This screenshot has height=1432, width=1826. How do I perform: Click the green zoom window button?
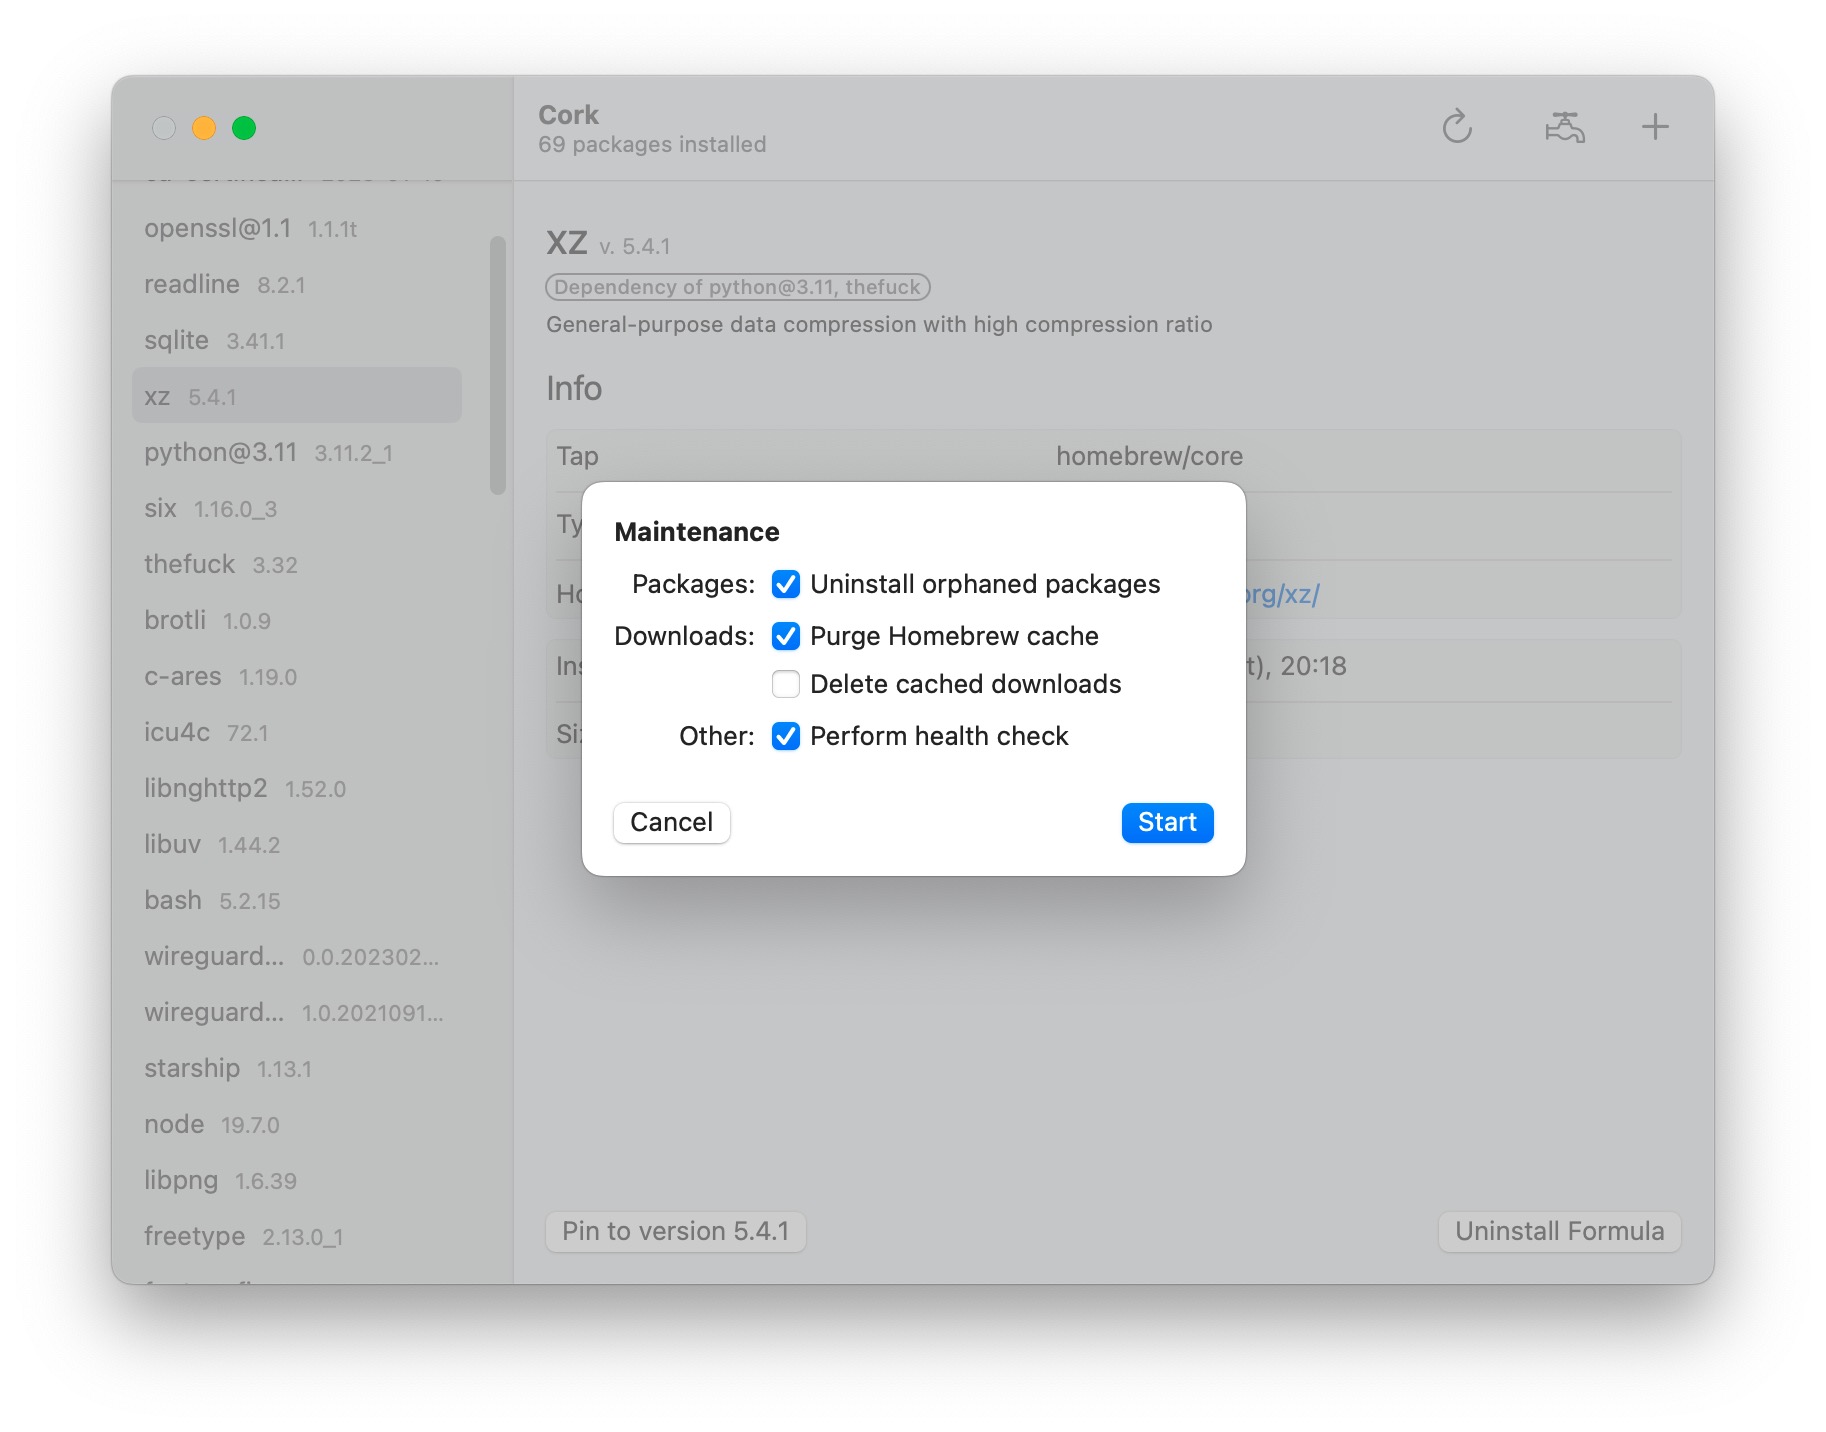(244, 128)
